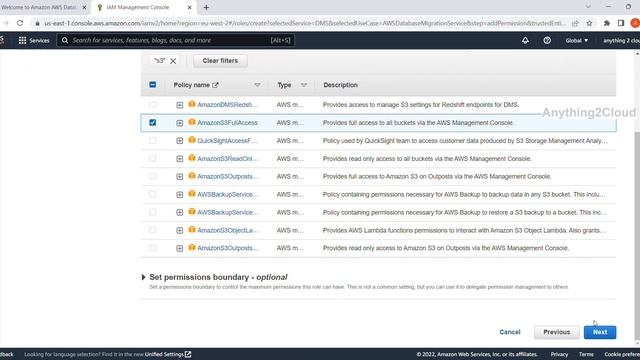The height and width of the screenshot is (360, 640).
Task: Check the QuickSightAccessF... policy checkbox
Action: [153, 140]
